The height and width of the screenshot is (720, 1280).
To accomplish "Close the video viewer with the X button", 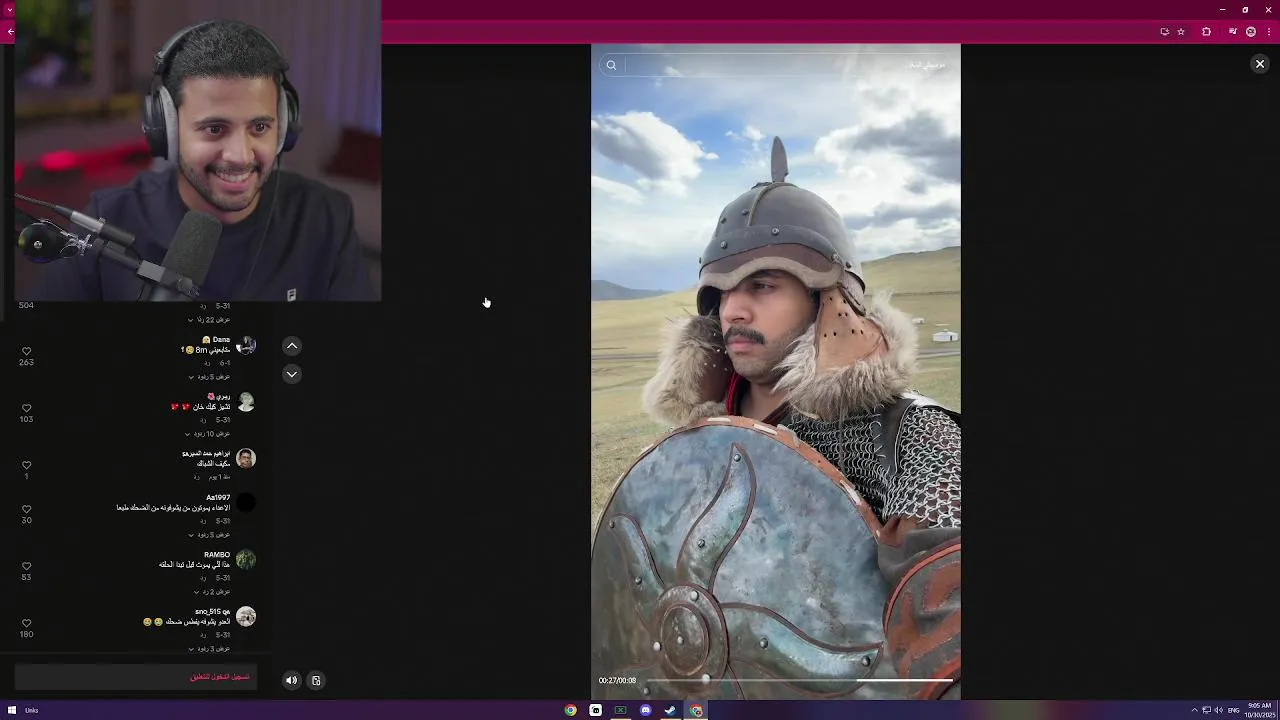I will [1260, 64].
